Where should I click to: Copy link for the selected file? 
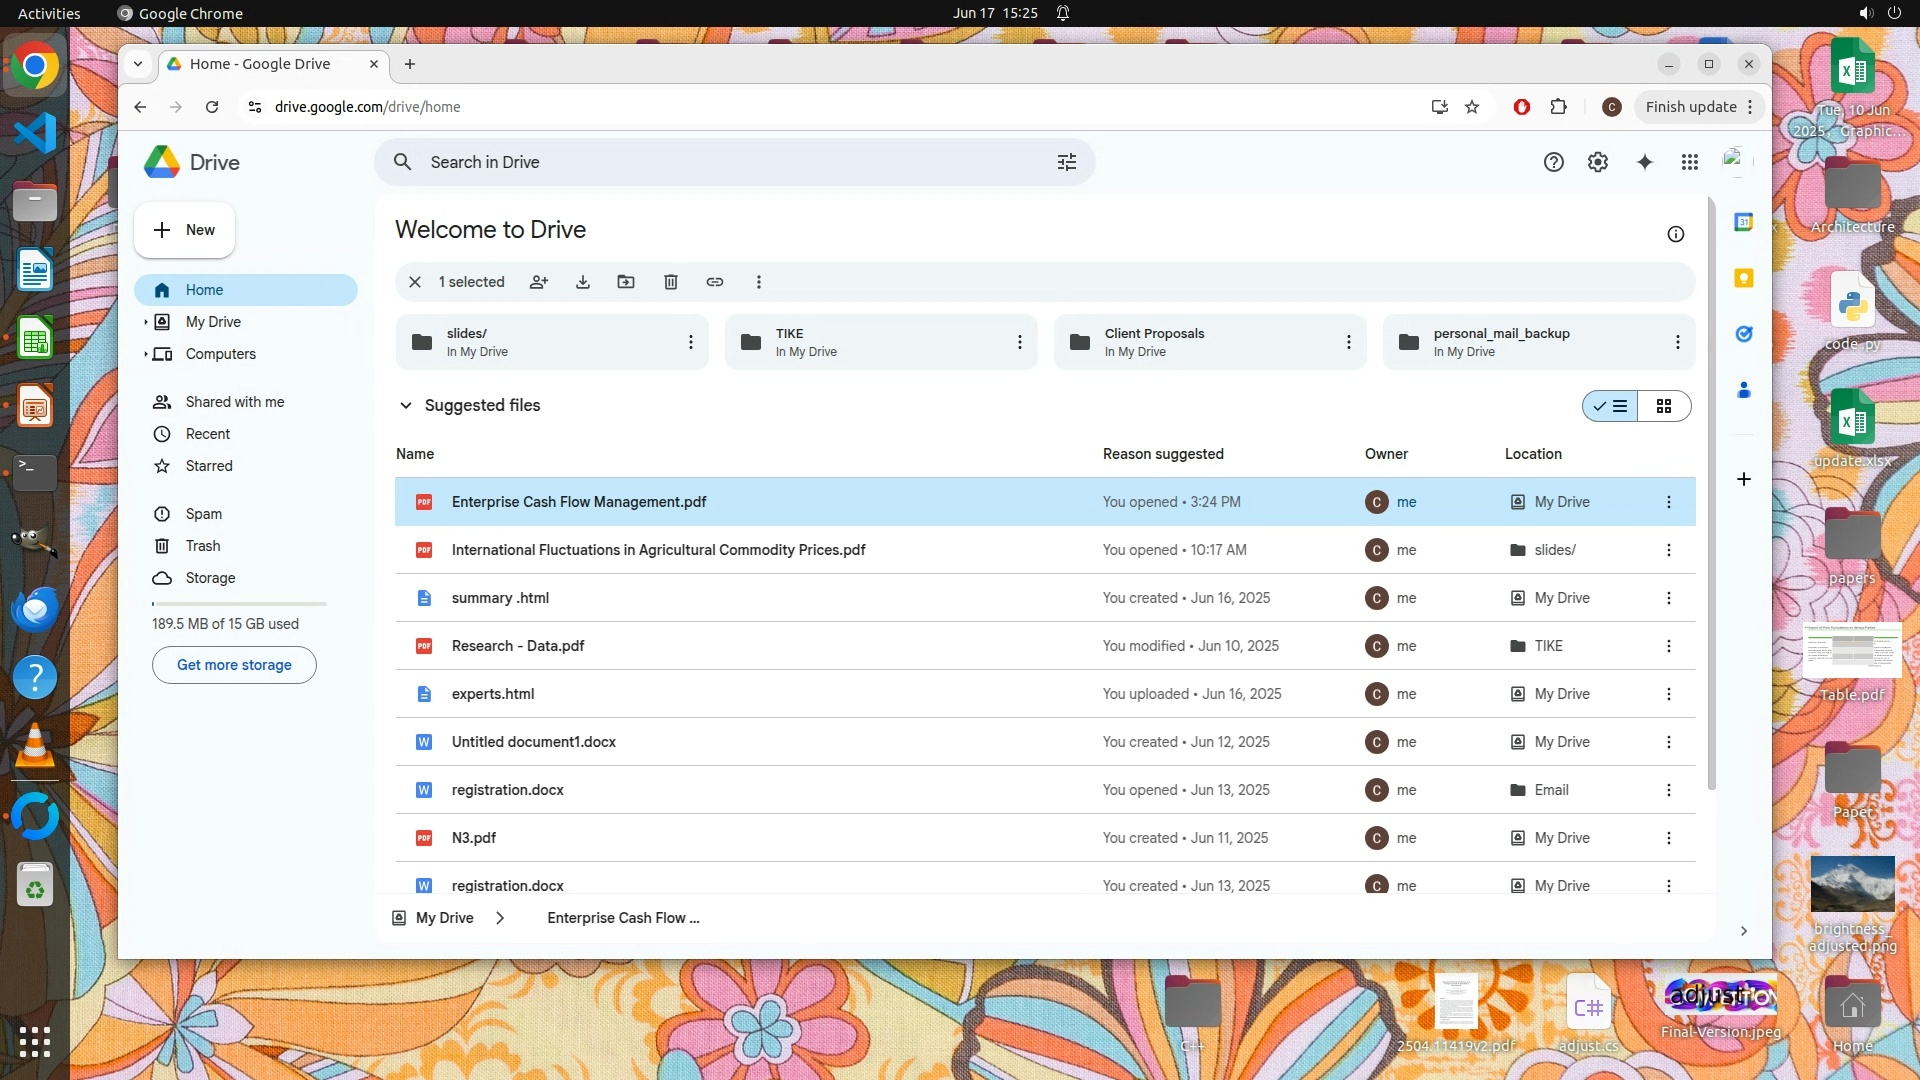point(715,282)
